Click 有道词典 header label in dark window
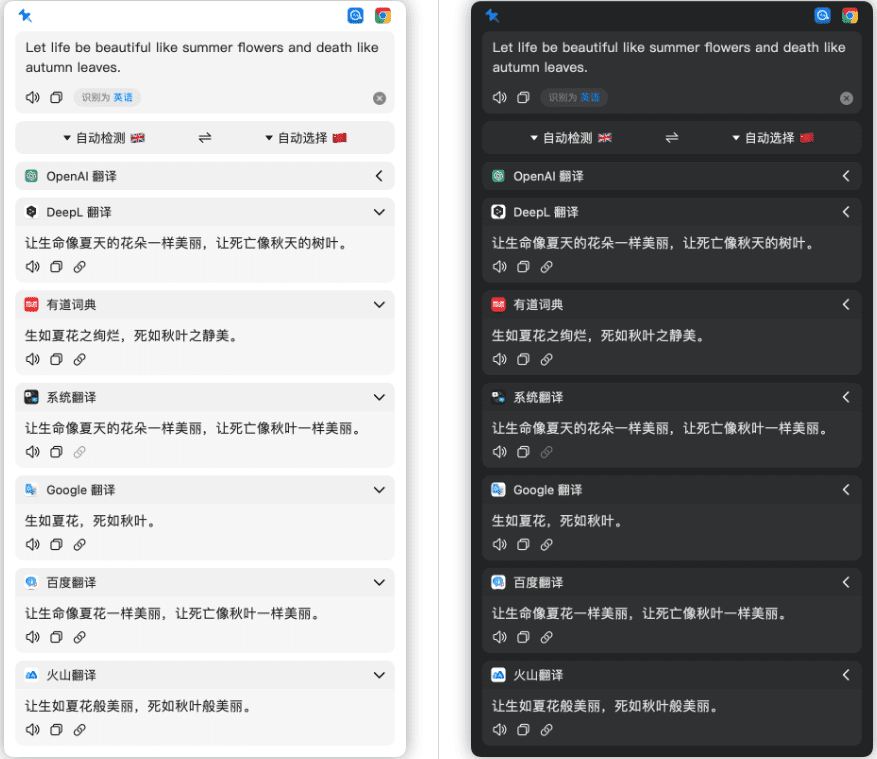Viewport: 877px width, 759px height. (538, 305)
